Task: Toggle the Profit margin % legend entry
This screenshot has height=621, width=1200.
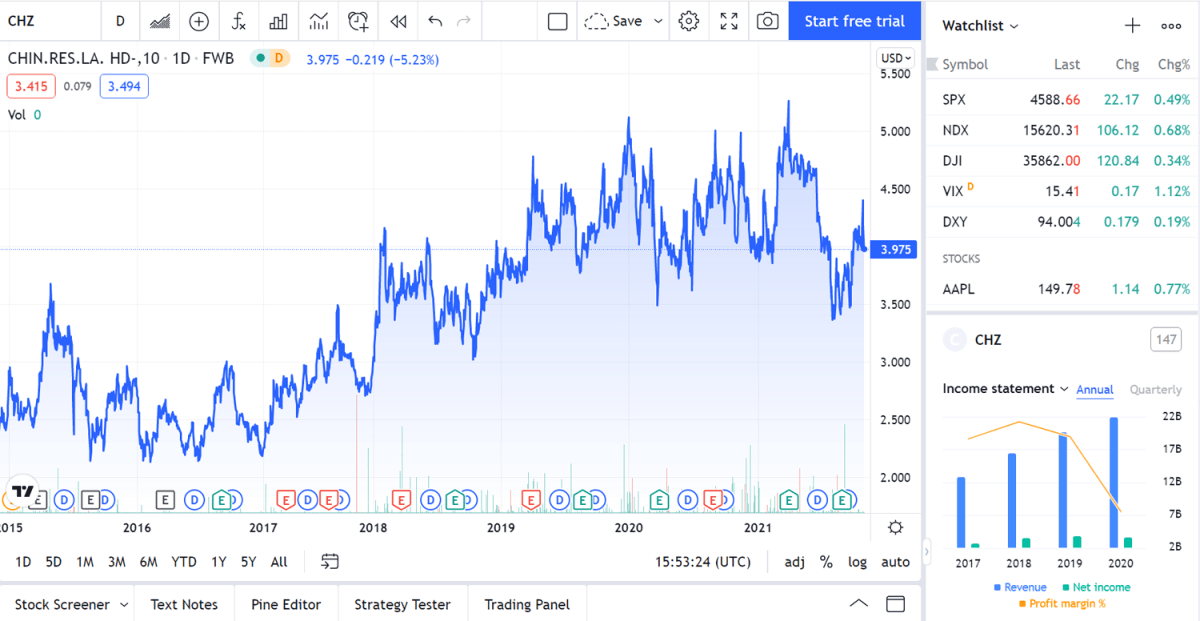Action: point(1062,603)
